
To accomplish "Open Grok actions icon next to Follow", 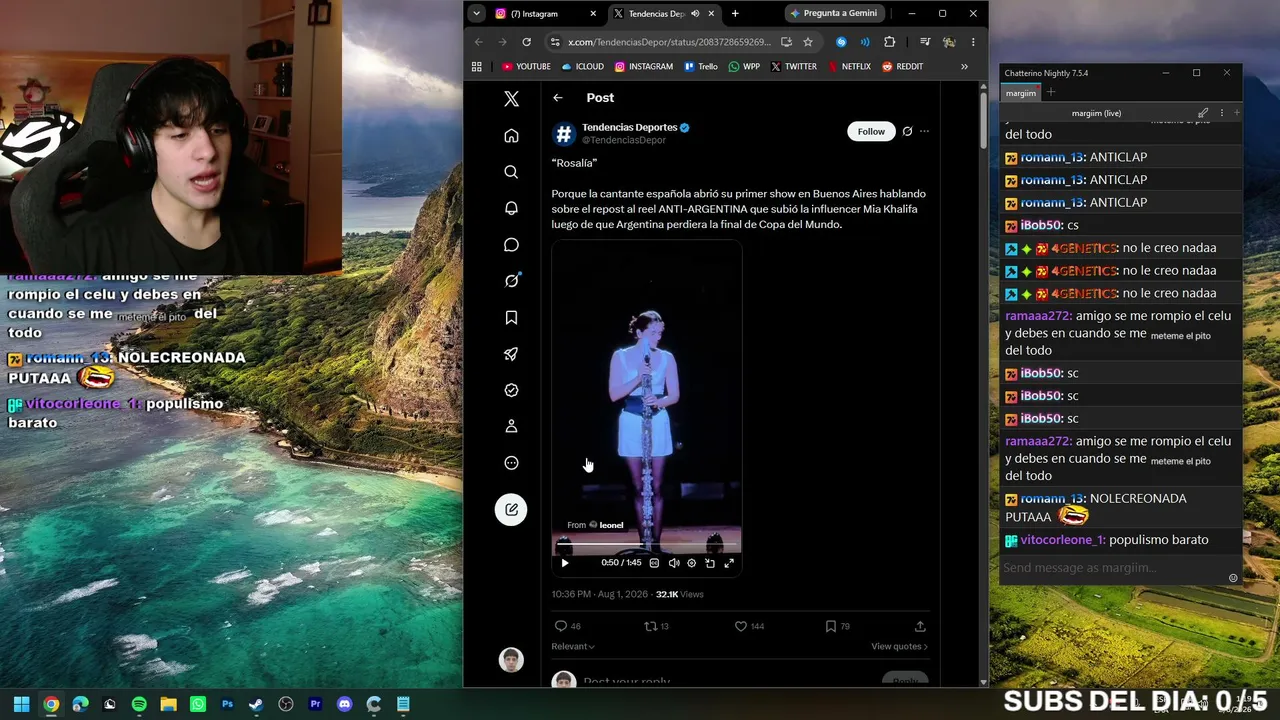I will click(x=907, y=131).
